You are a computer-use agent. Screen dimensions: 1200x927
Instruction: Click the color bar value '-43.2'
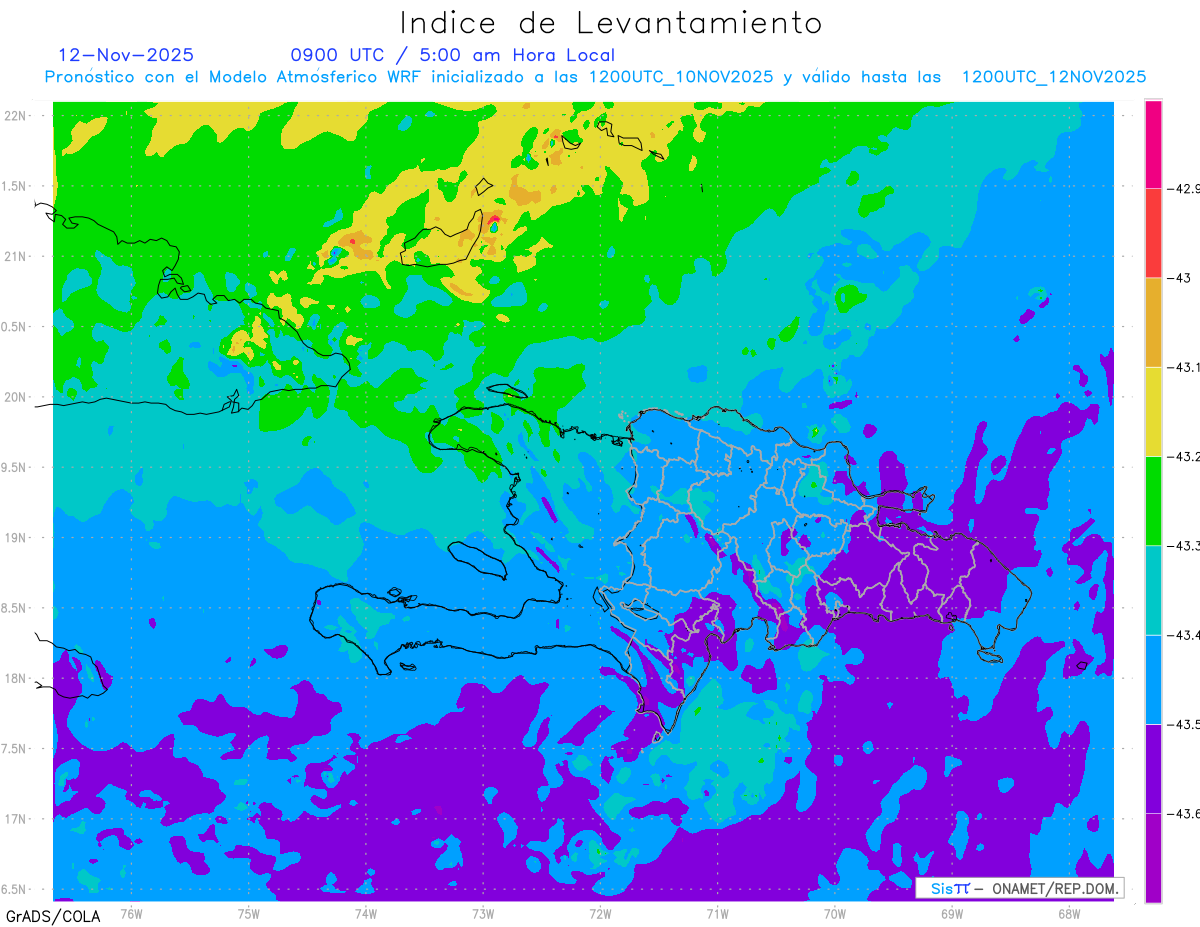pos(1184,456)
